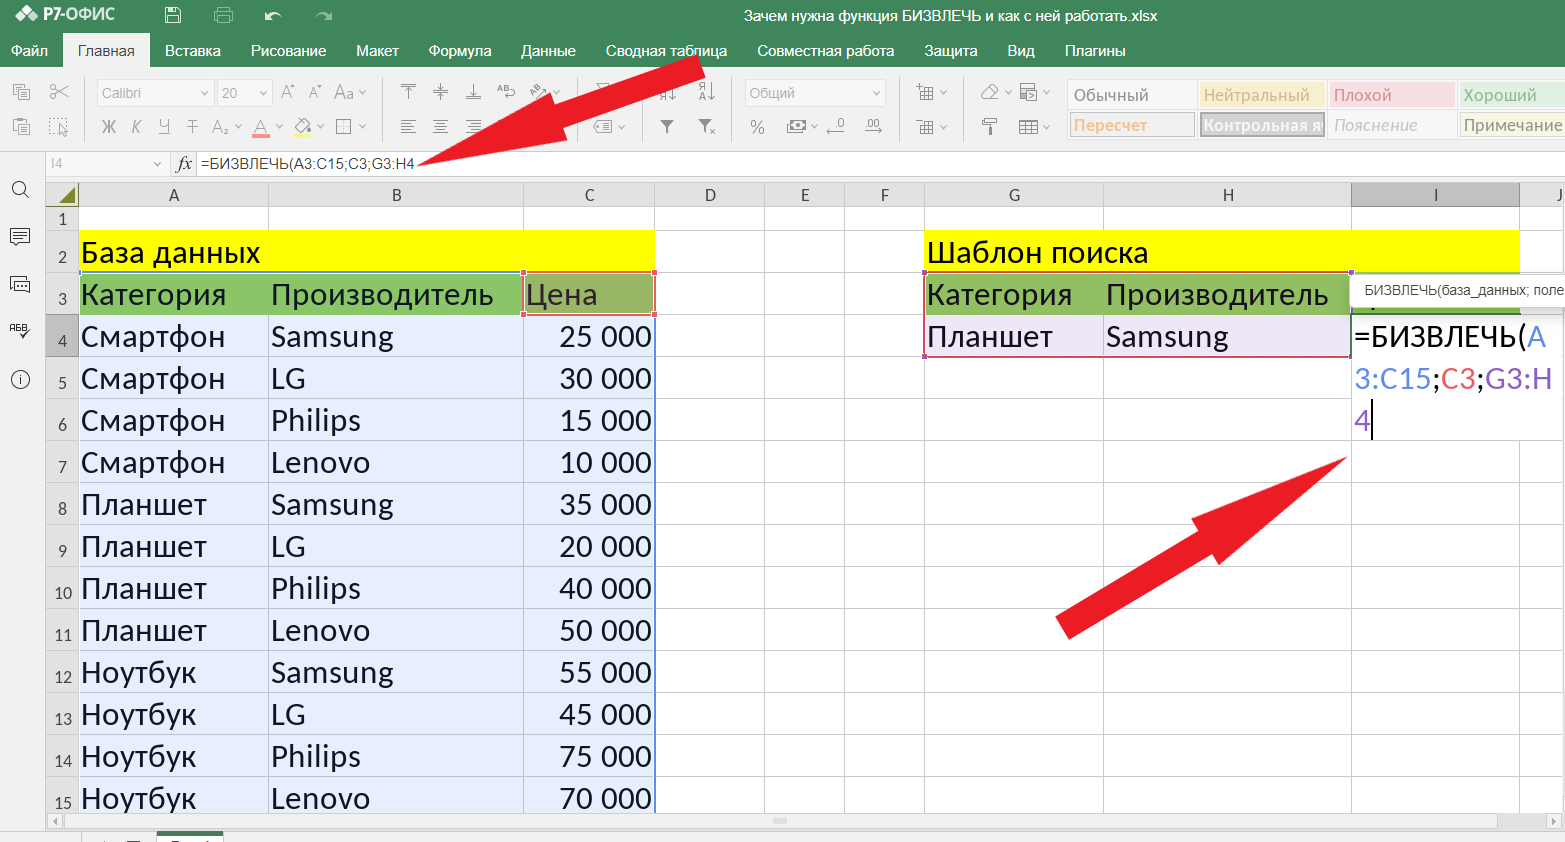Image resolution: width=1565 pixels, height=842 pixels.
Task: Click the fx Insert function button
Action: [184, 163]
